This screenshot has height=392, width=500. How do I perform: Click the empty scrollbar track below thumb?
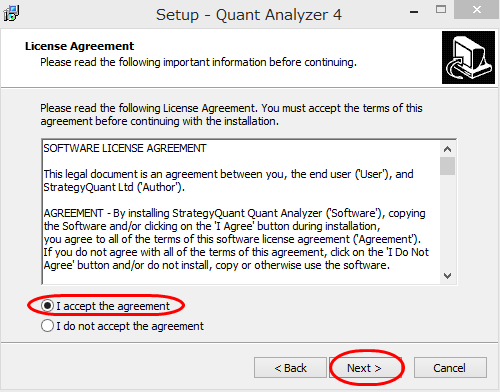447,222
